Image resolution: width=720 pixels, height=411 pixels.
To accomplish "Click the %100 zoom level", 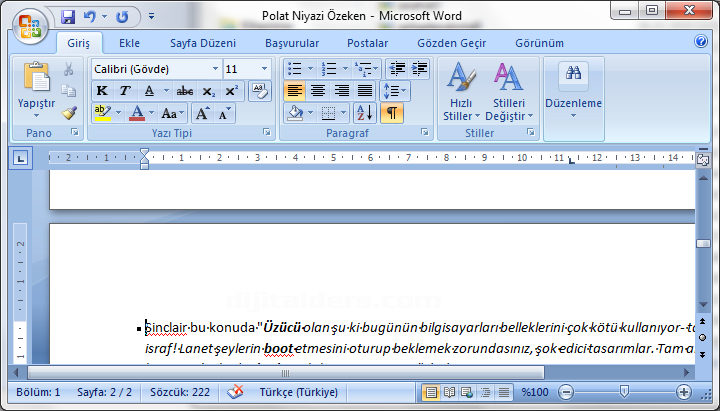I will point(534,392).
